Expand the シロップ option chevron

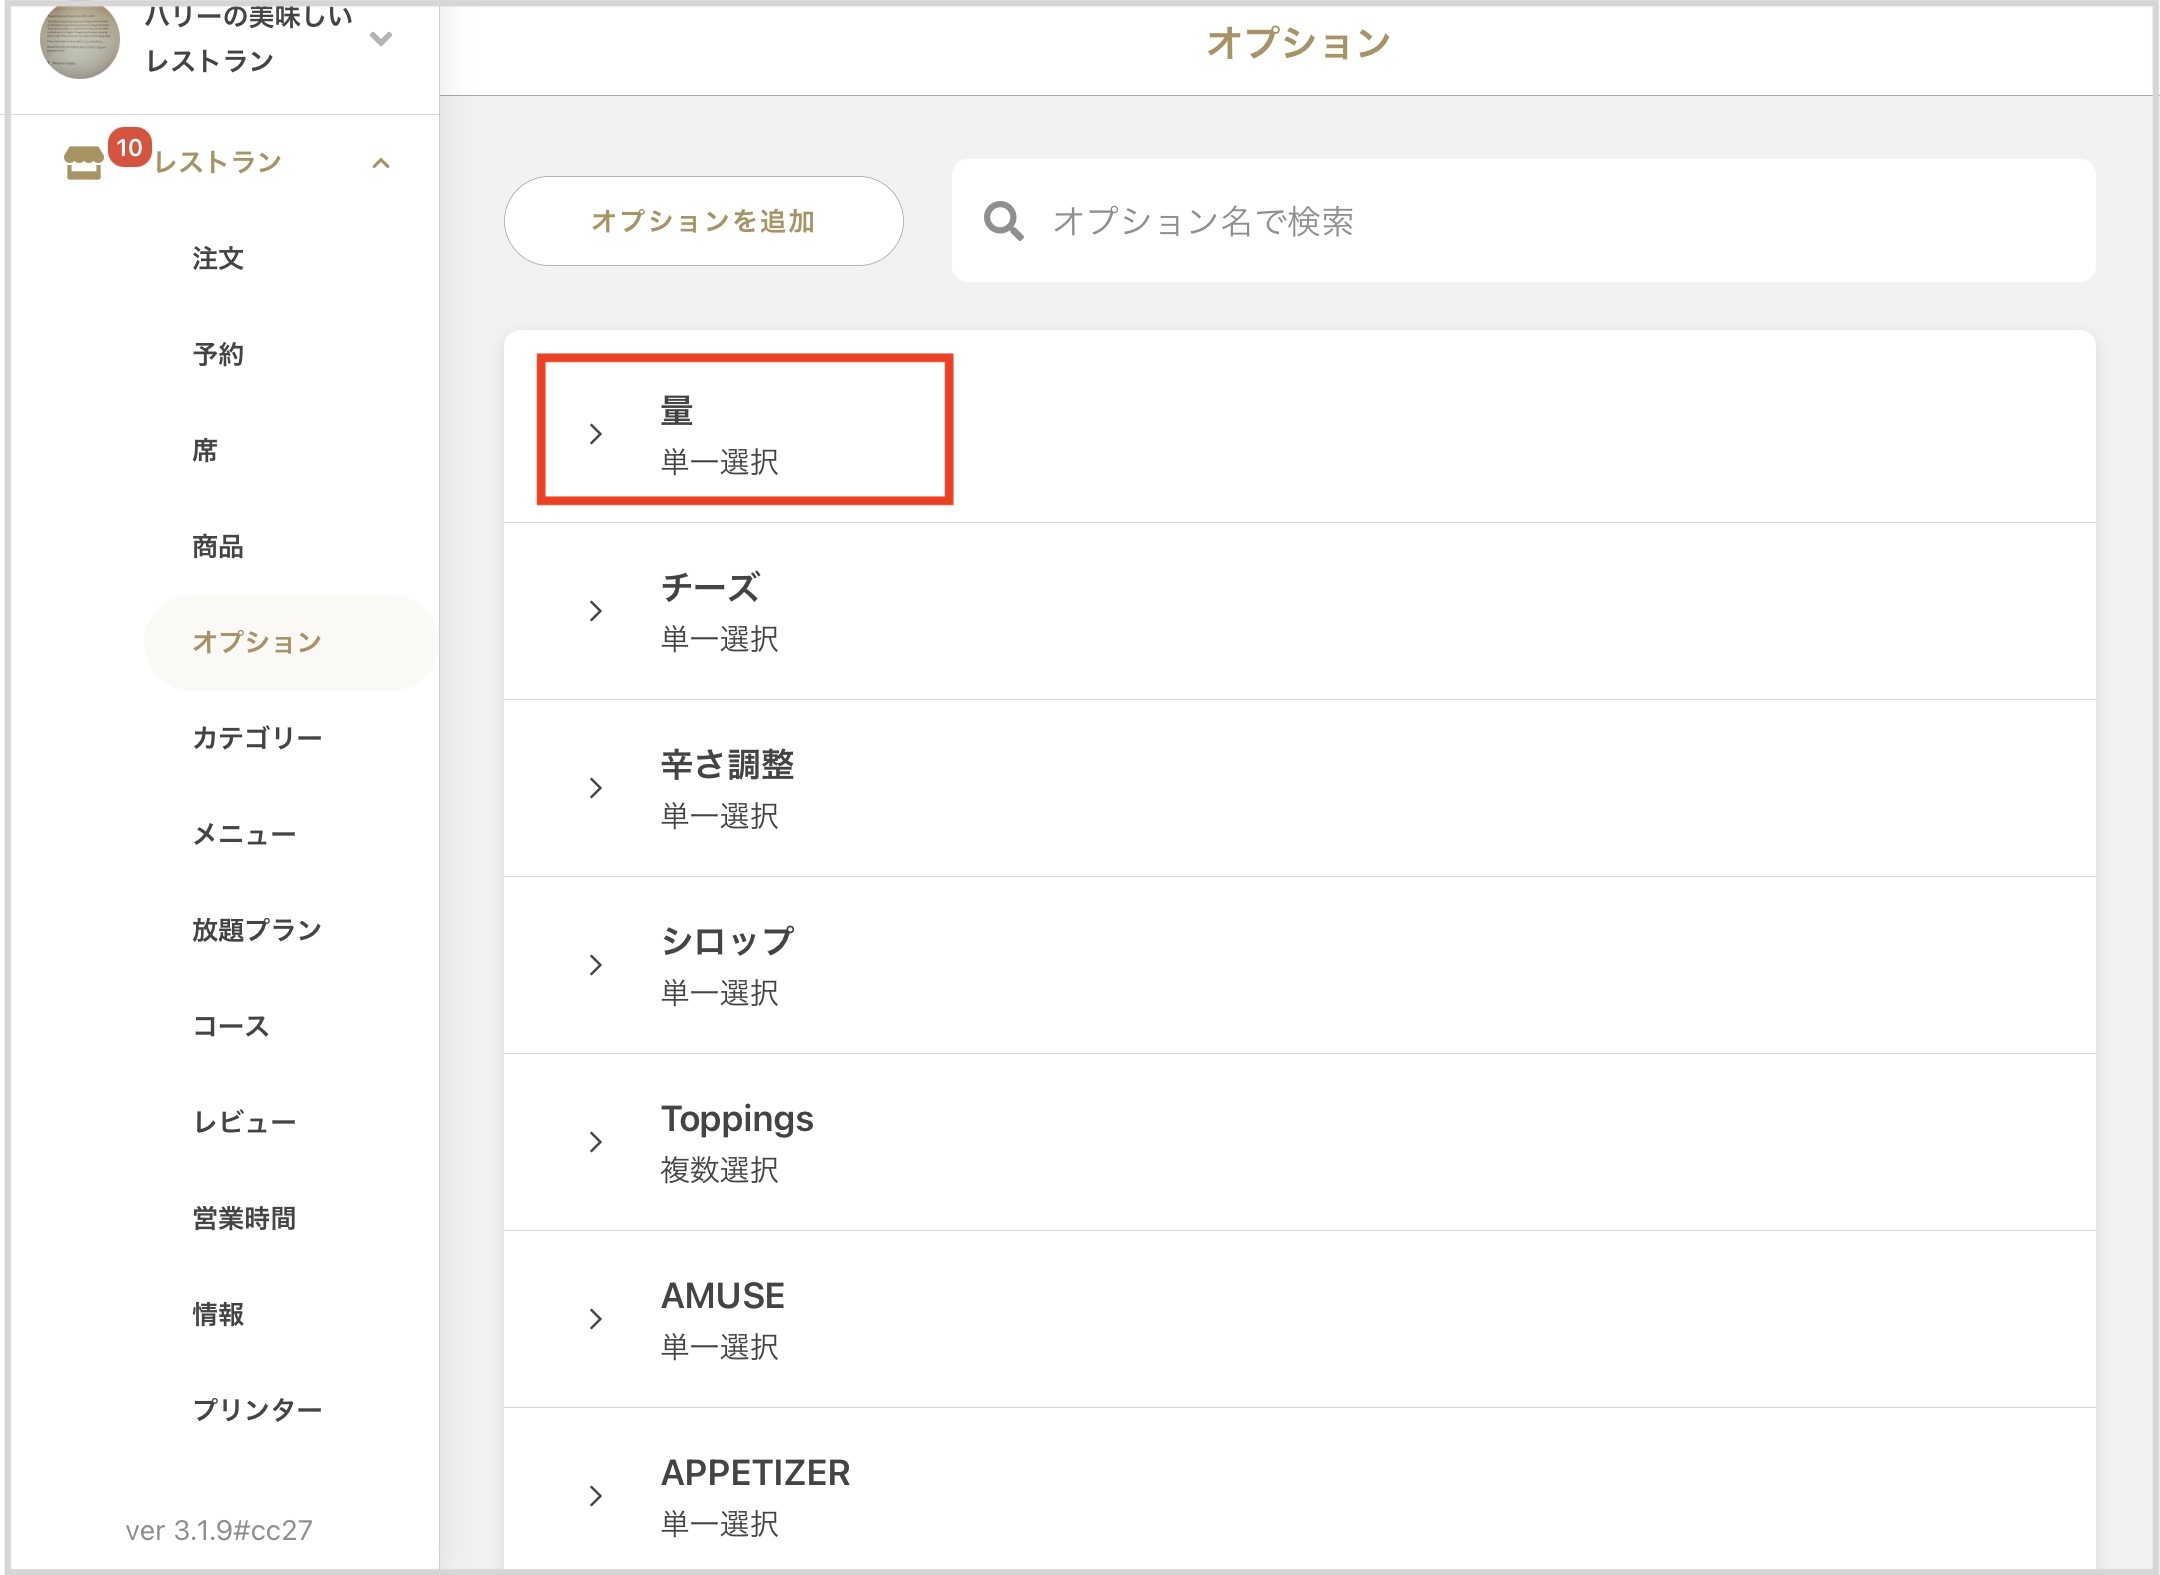point(596,965)
